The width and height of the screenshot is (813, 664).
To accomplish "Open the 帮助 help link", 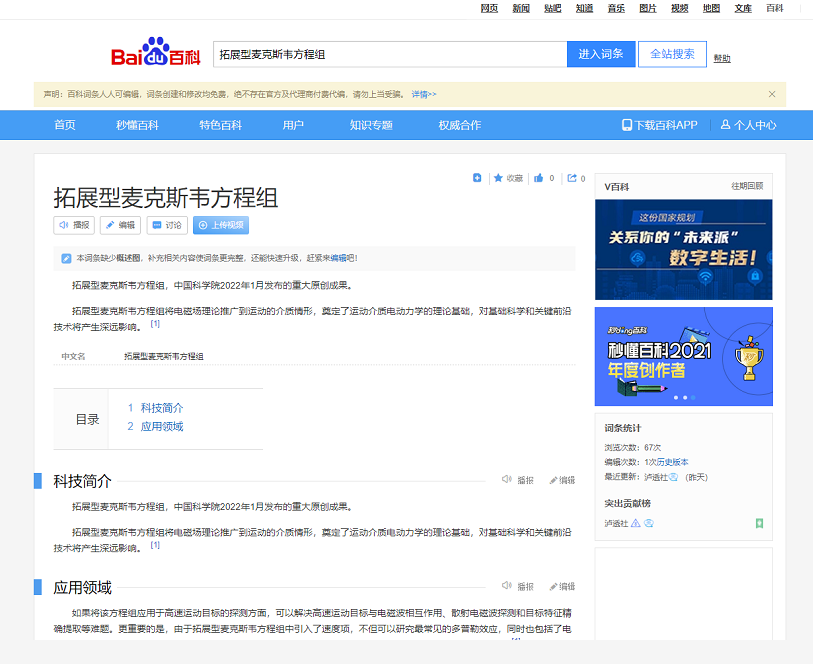I will (x=722, y=58).
